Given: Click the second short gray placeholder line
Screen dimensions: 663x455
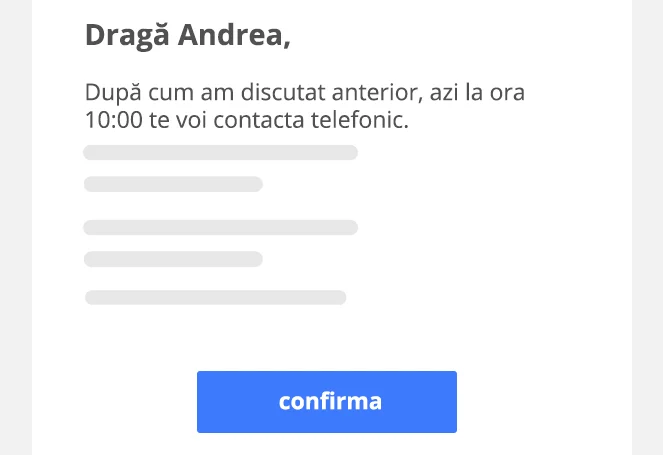Looking at the screenshot, I should pyautogui.click(x=173, y=184).
